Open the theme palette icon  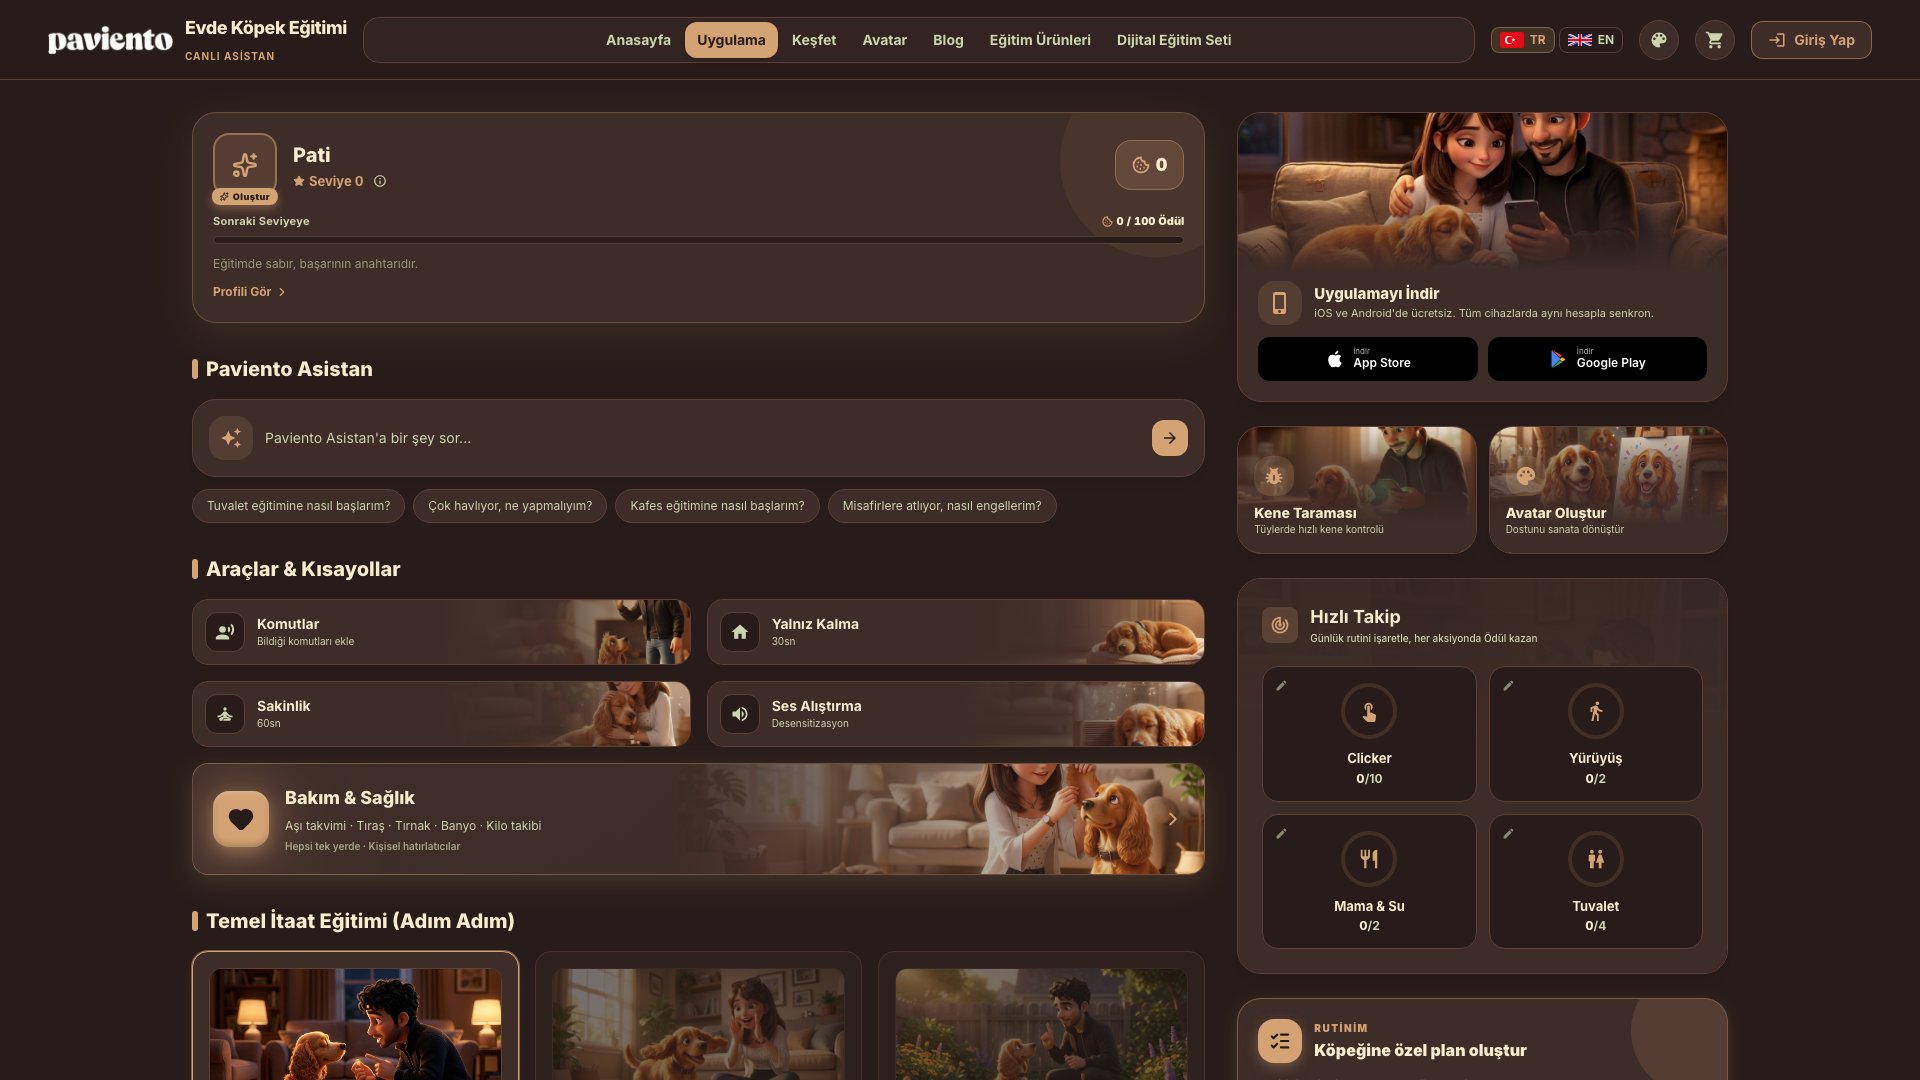coord(1659,40)
